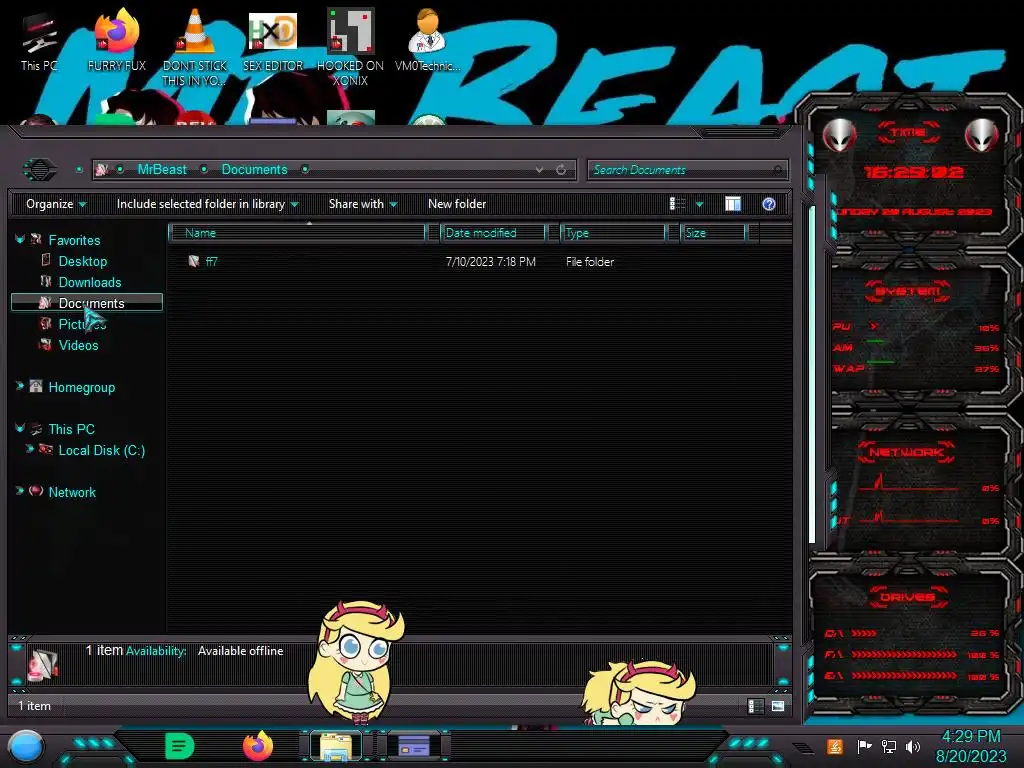The height and width of the screenshot is (768, 1024).
Task: Select Desktop in Favorites
Action: [82, 261]
